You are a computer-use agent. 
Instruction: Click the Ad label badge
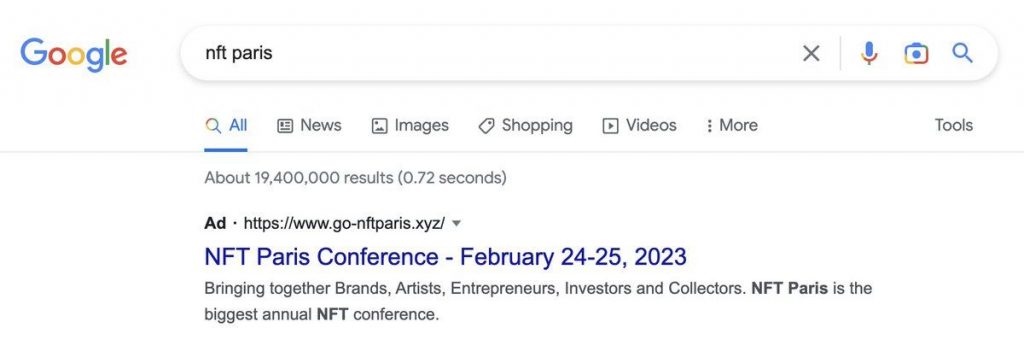215,223
